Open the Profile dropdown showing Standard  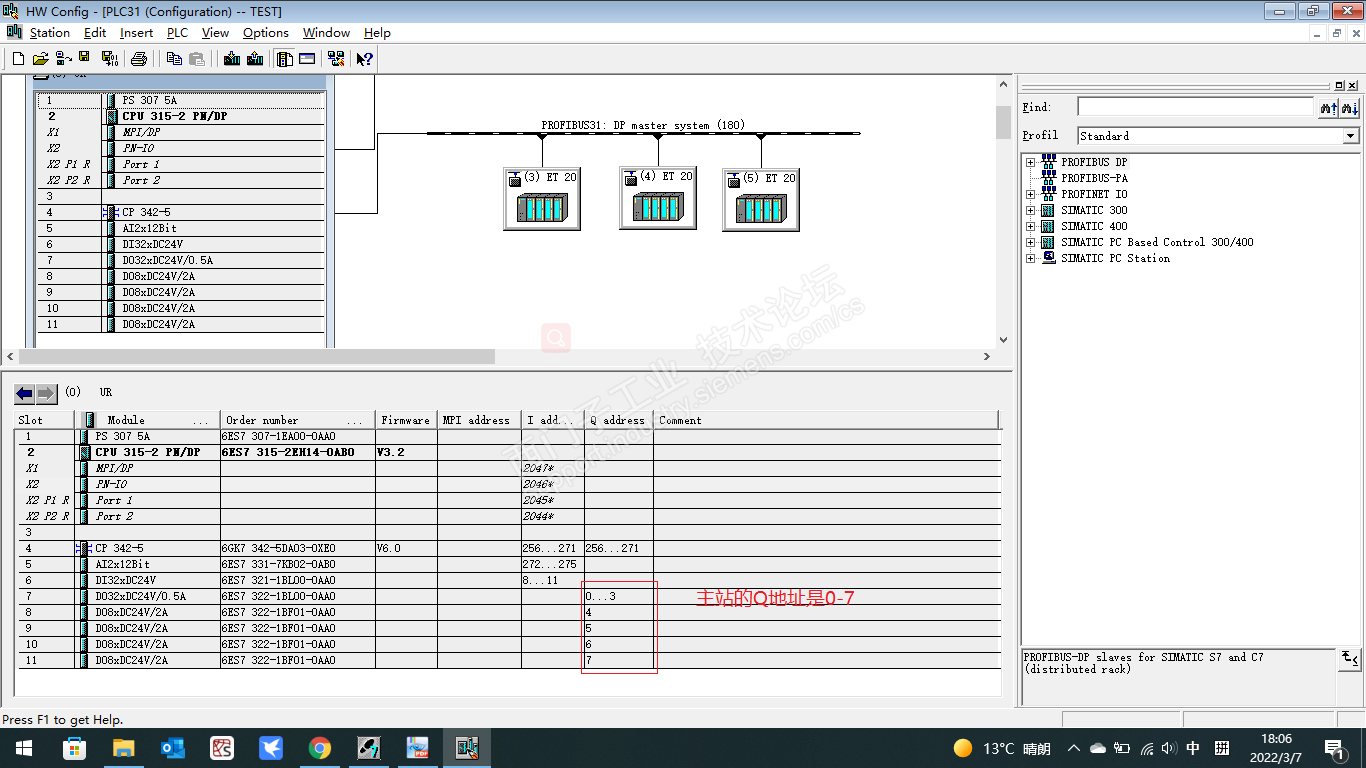click(x=1351, y=136)
